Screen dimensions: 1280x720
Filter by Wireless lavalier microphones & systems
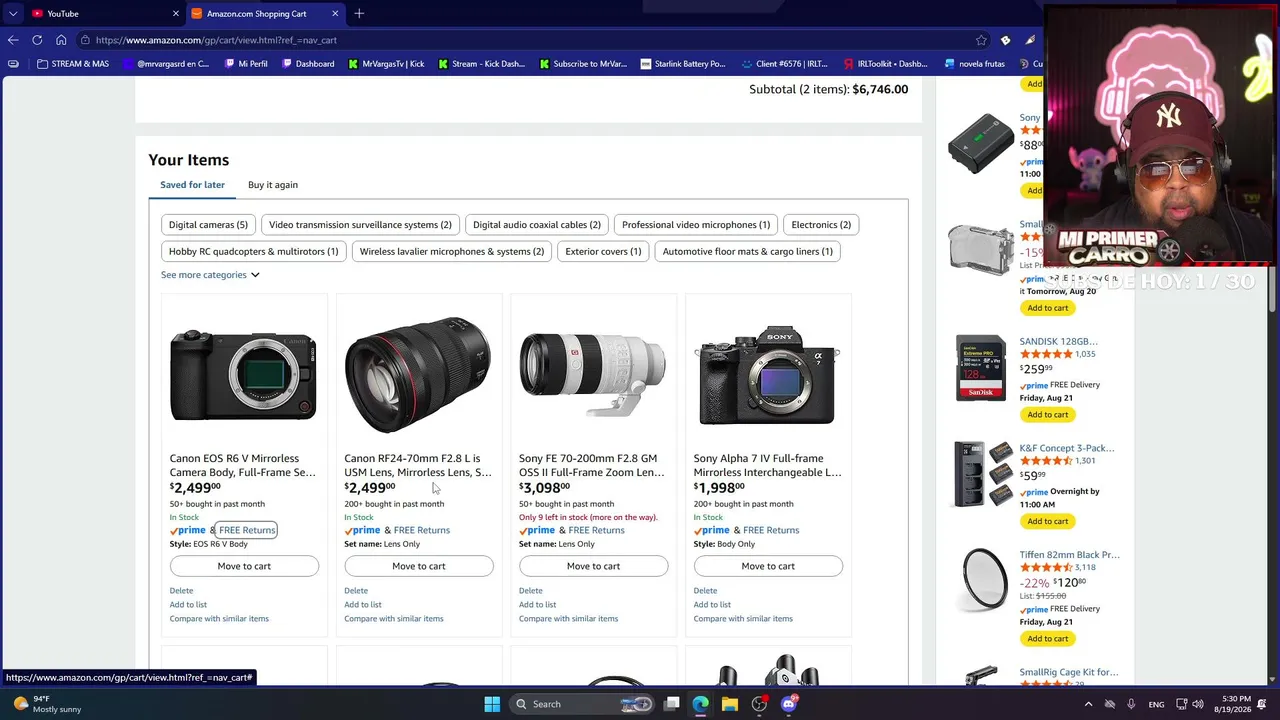(x=452, y=252)
